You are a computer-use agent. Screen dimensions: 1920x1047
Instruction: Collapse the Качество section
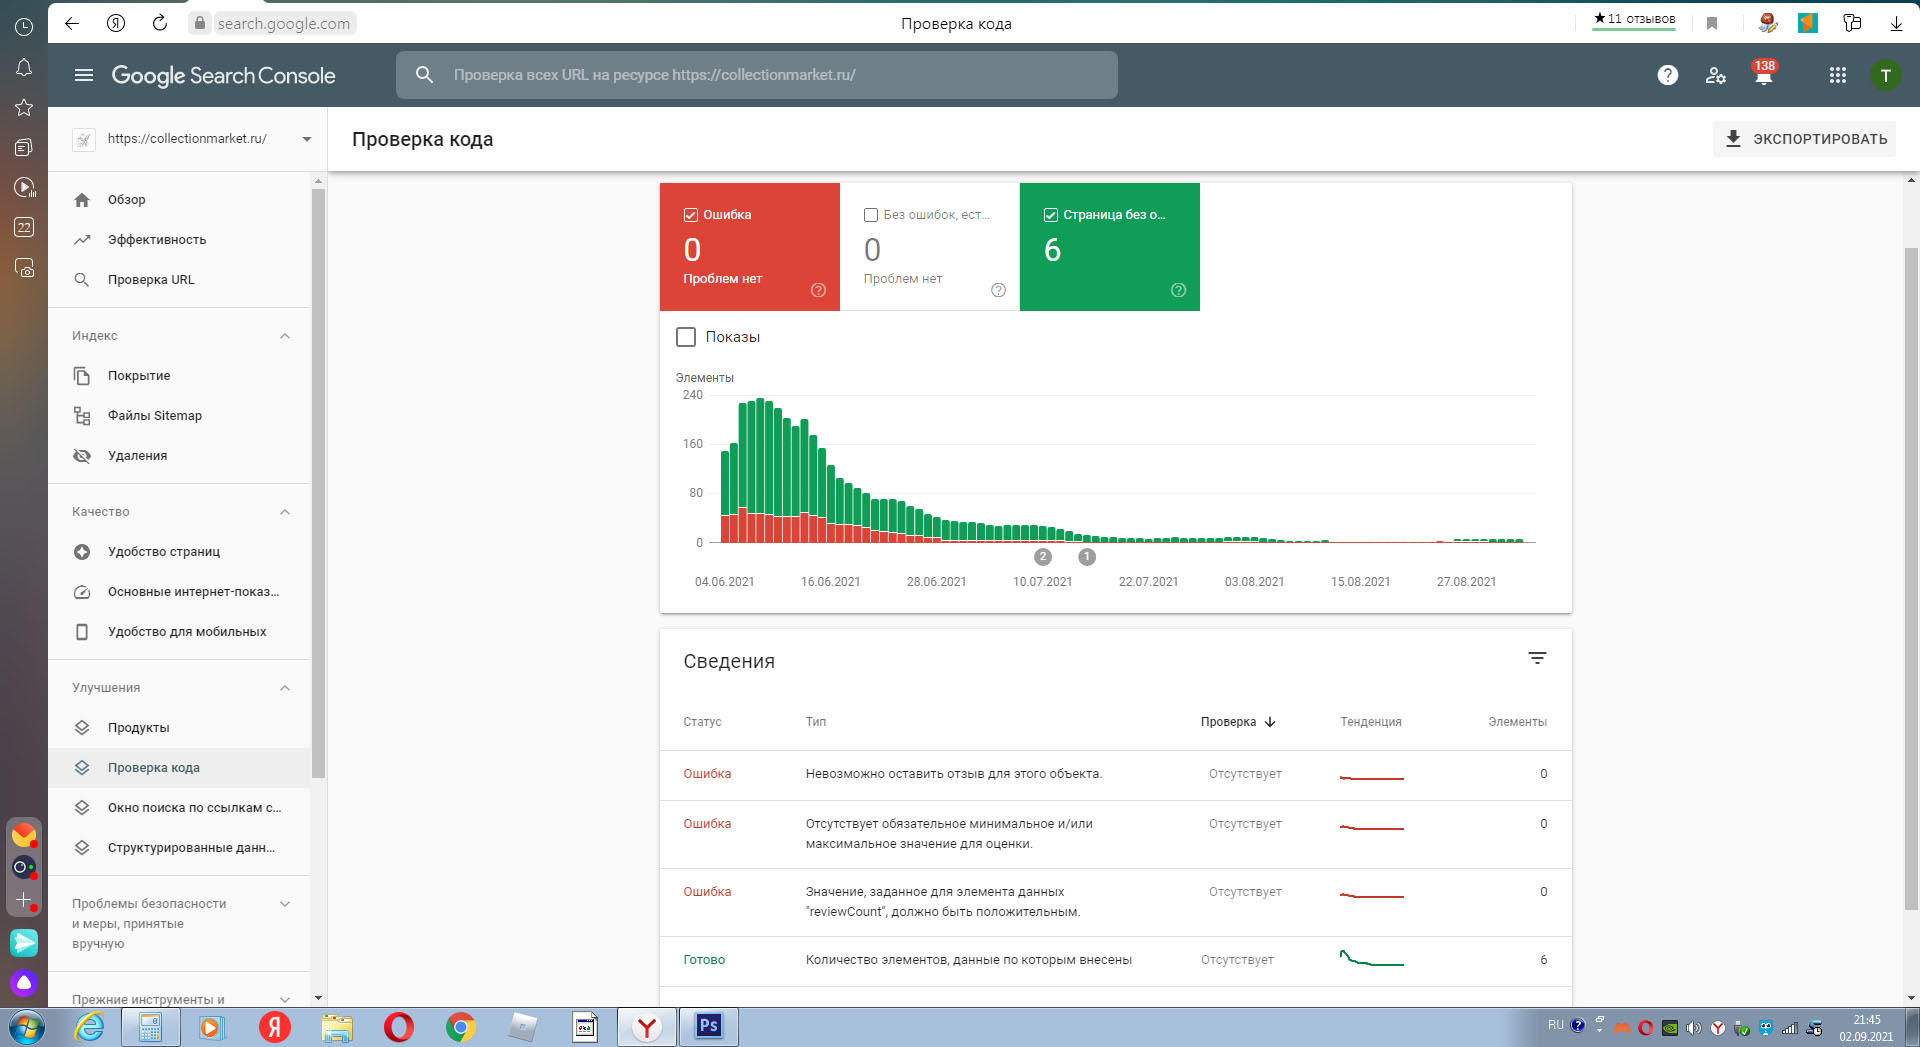click(x=285, y=512)
